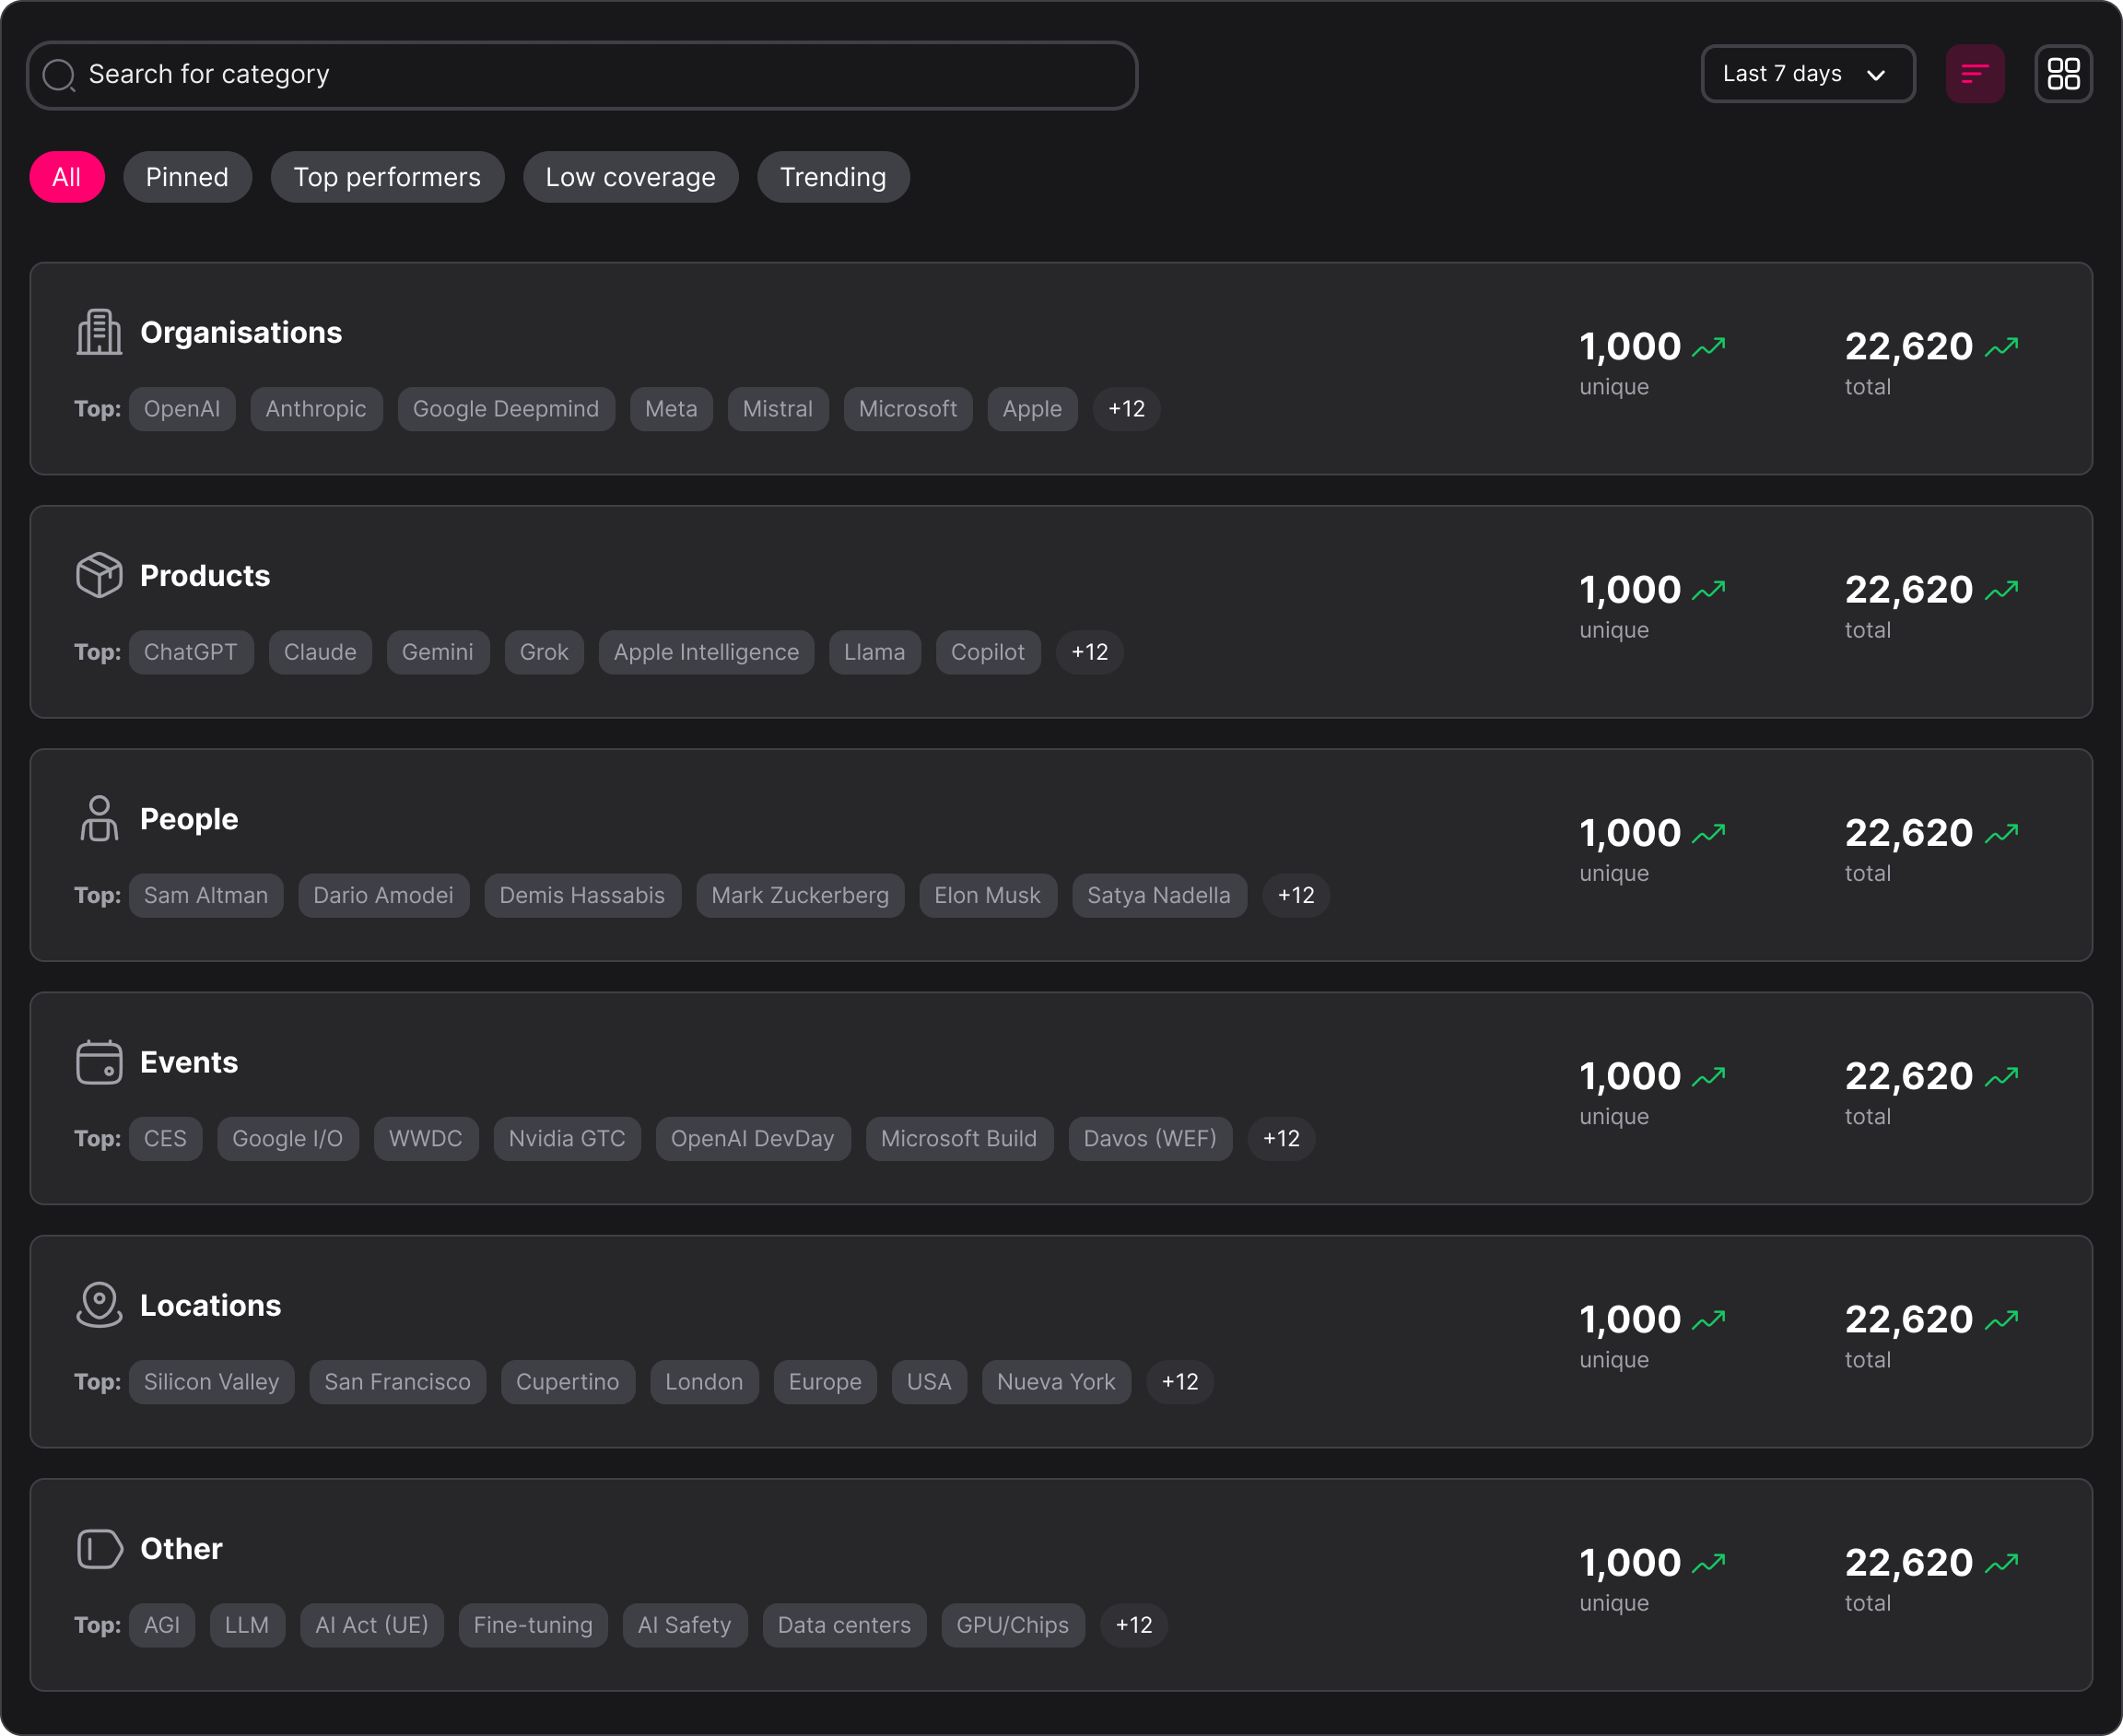Image resolution: width=2123 pixels, height=1736 pixels.
Task: Click Other unique trend arrow
Action: [x=1709, y=1563]
